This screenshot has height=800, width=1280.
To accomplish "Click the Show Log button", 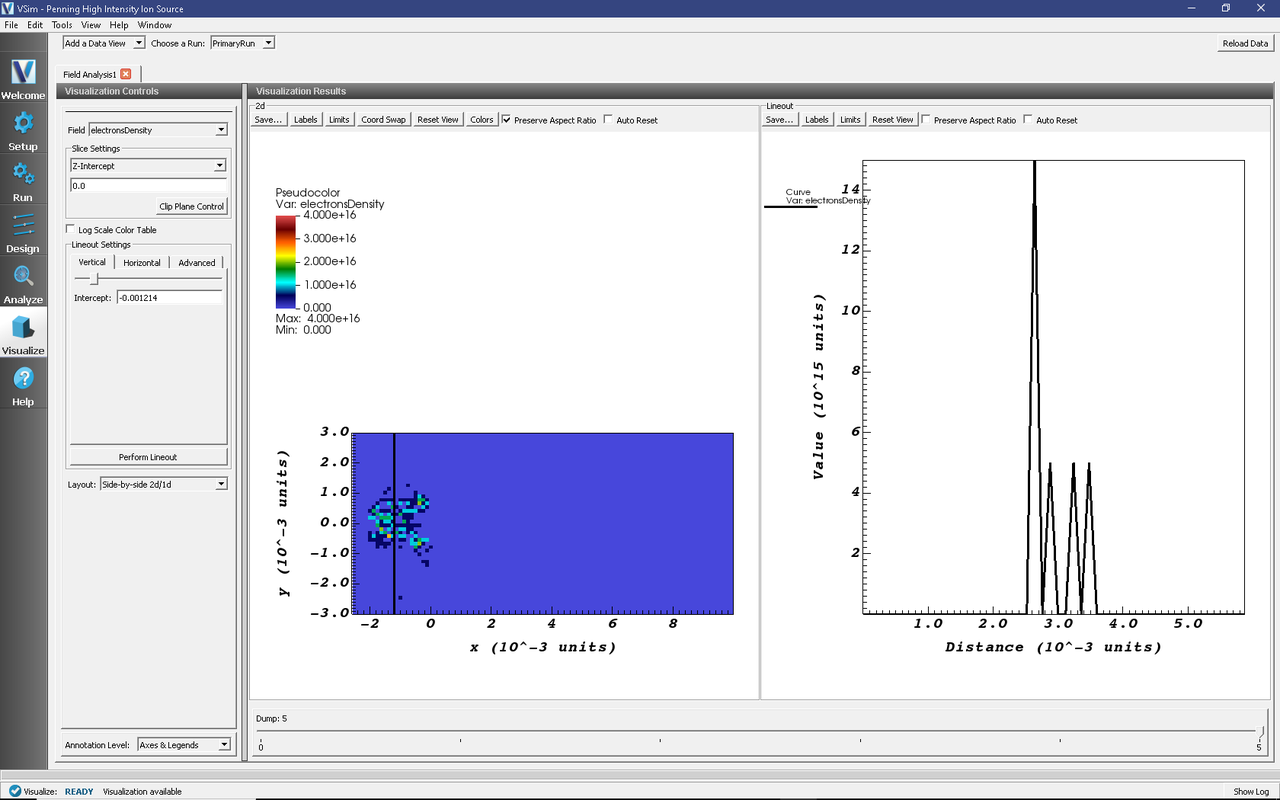I will tap(1251, 791).
